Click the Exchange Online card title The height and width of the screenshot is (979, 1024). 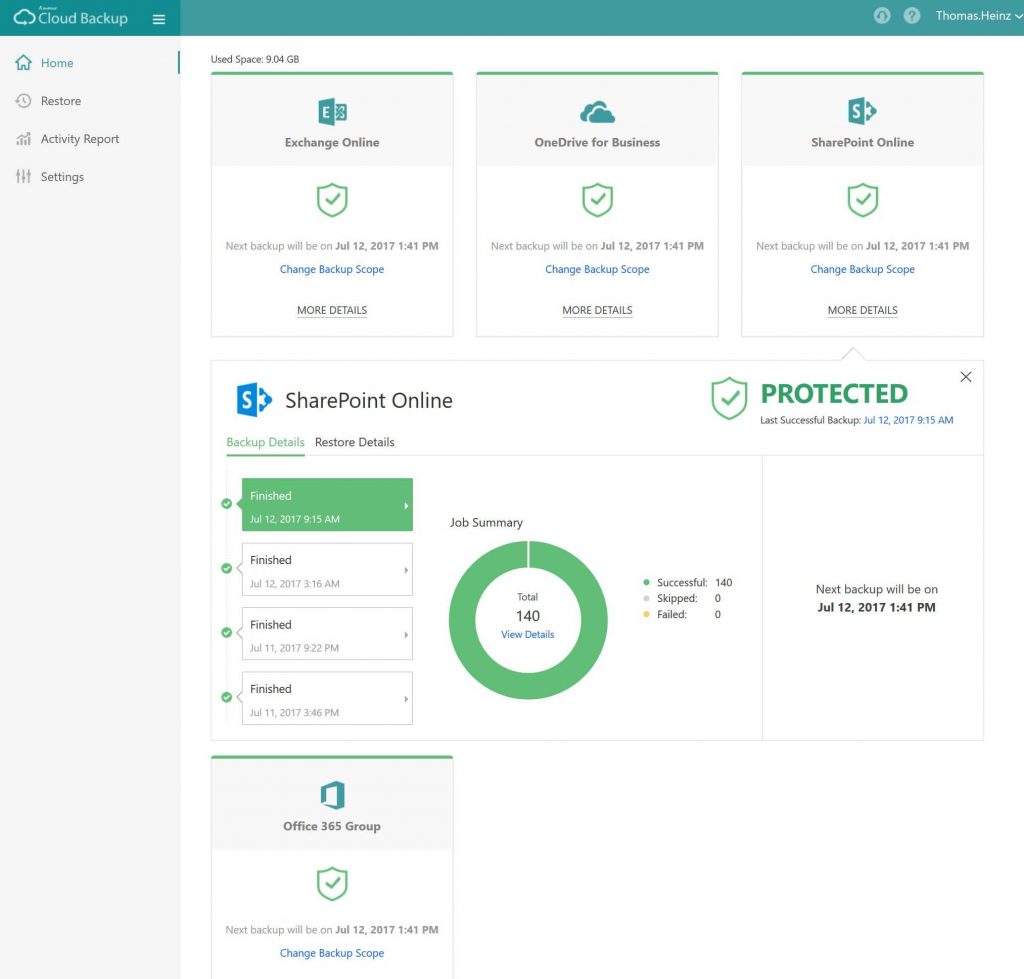pos(332,142)
